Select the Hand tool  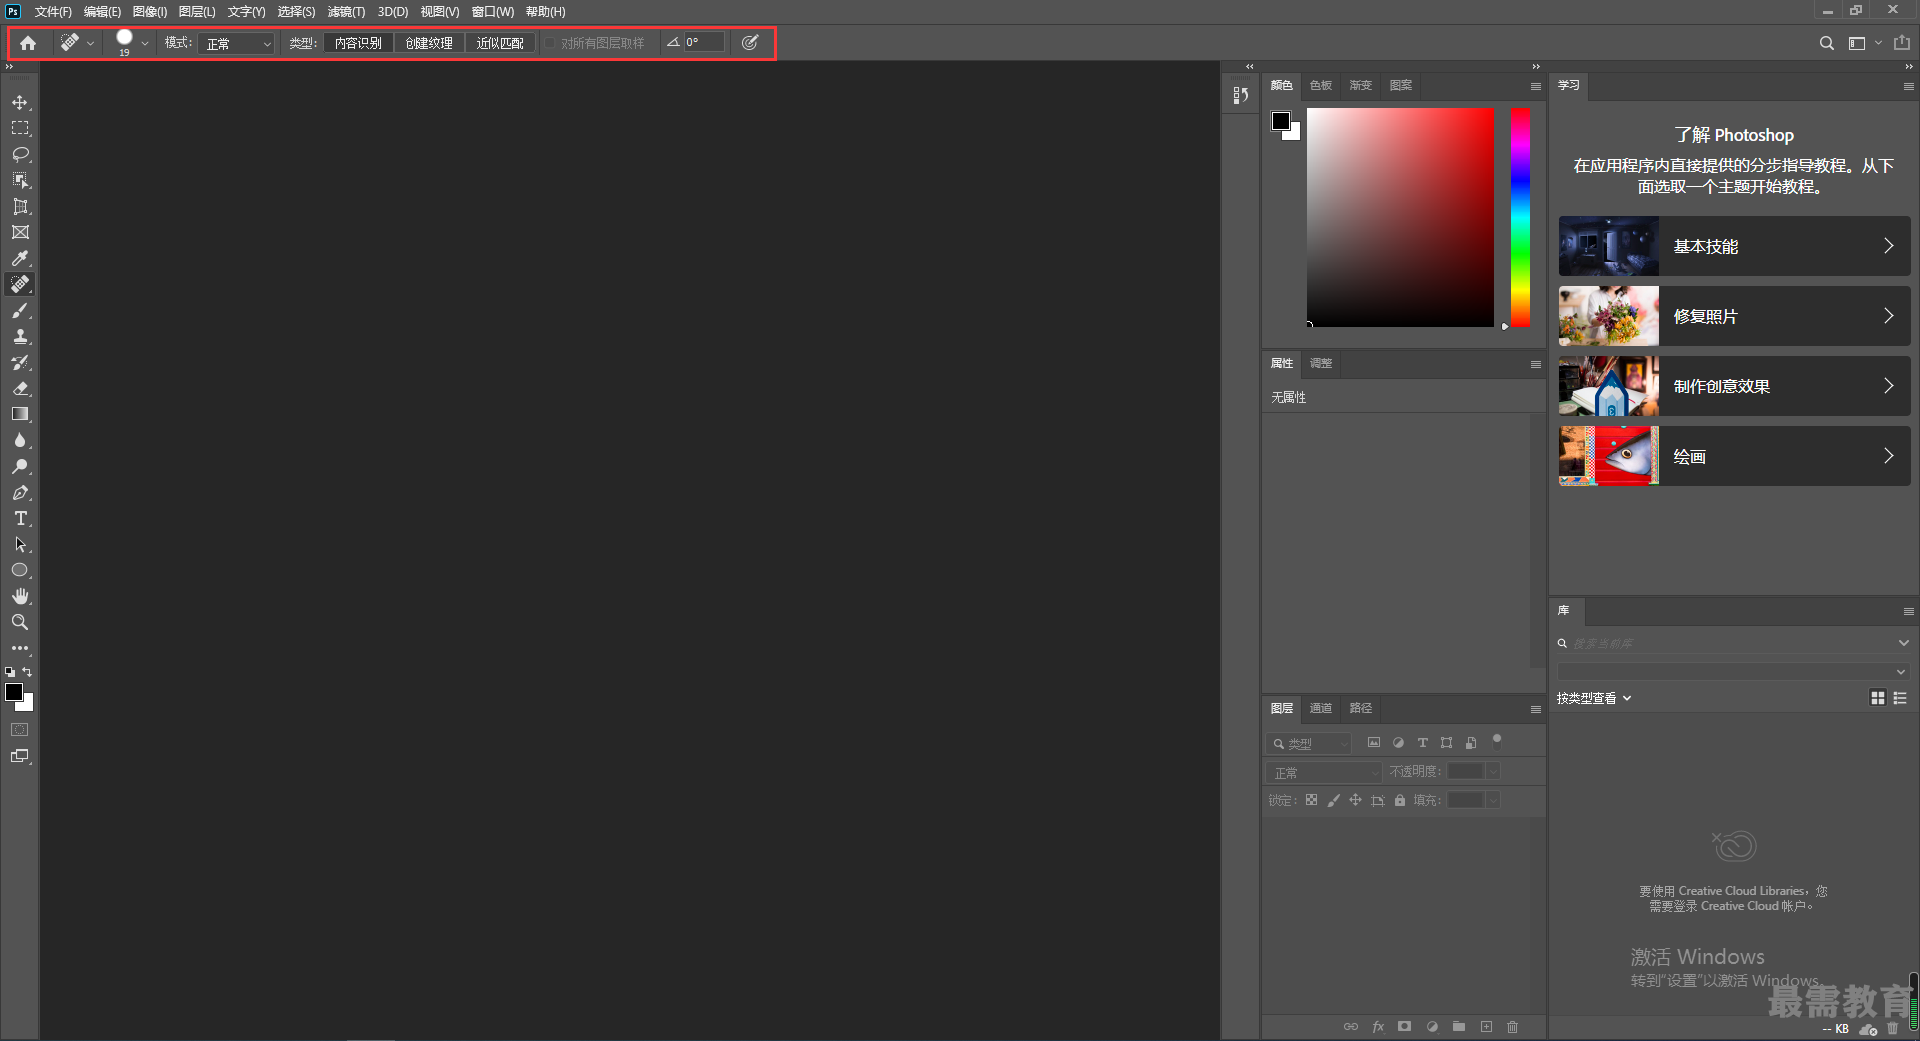tap(20, 596)
